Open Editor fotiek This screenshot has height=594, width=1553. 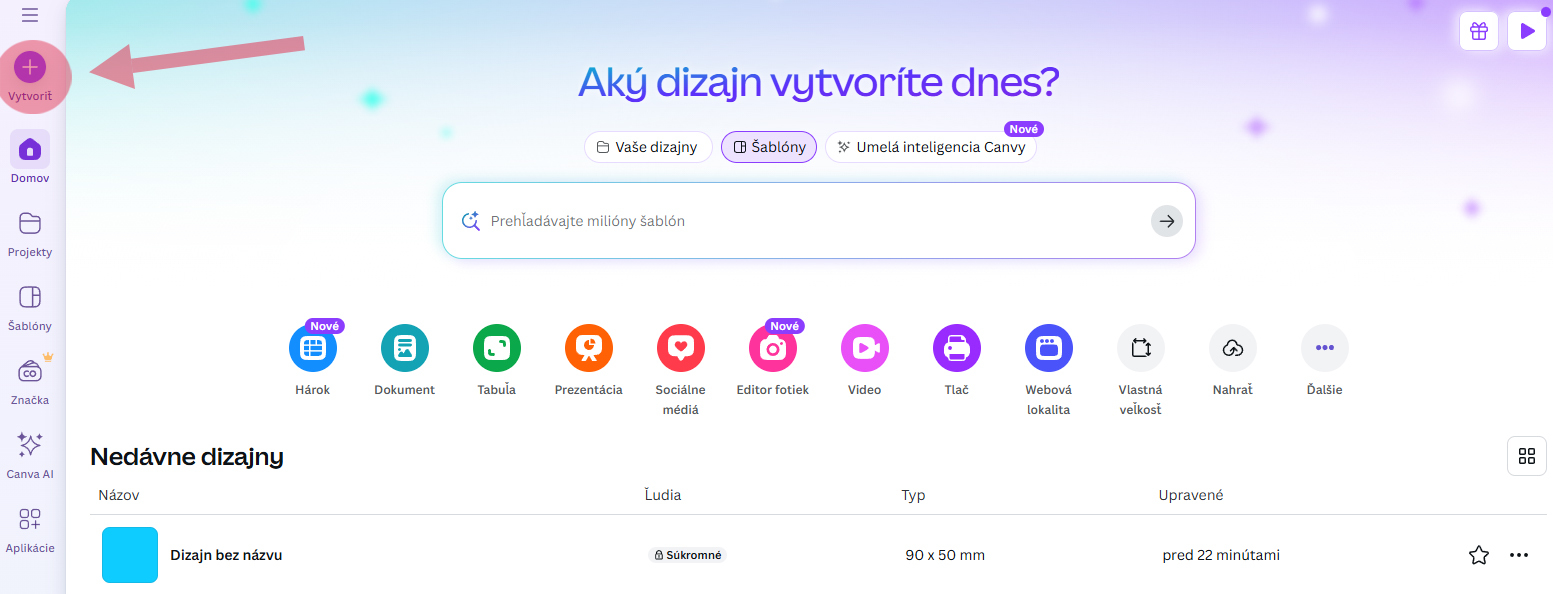pos(773,348)
